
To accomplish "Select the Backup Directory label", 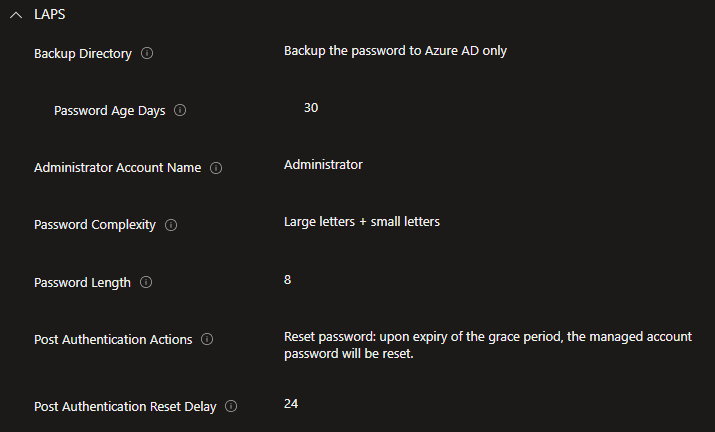I will [83, 54].
